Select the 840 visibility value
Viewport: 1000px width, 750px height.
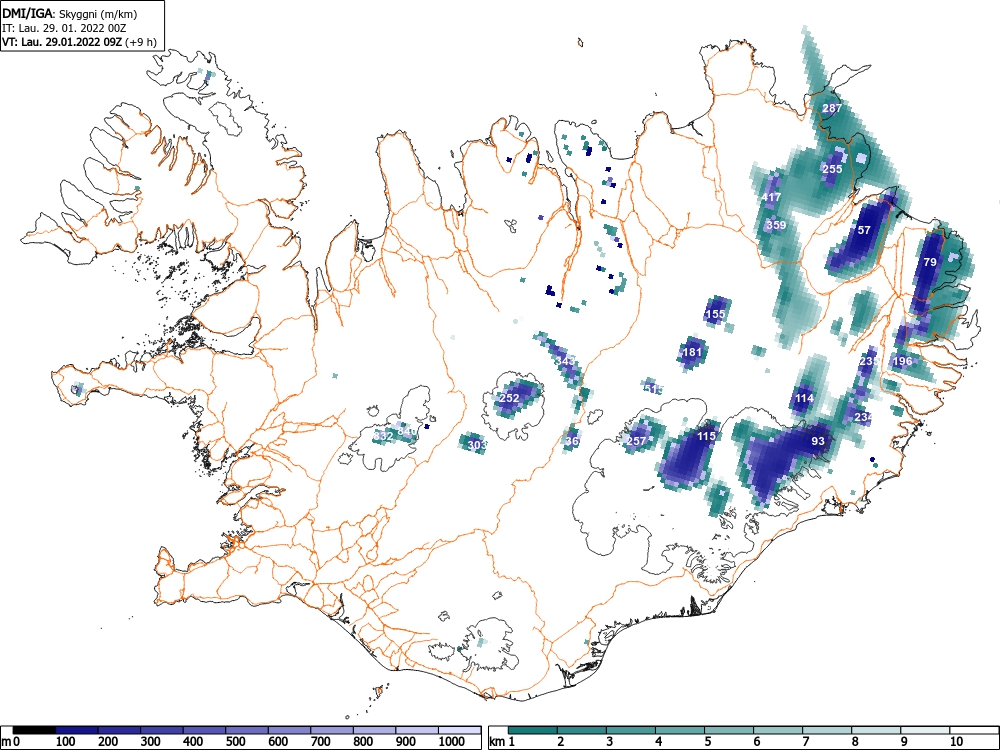(x=406, y=432)
